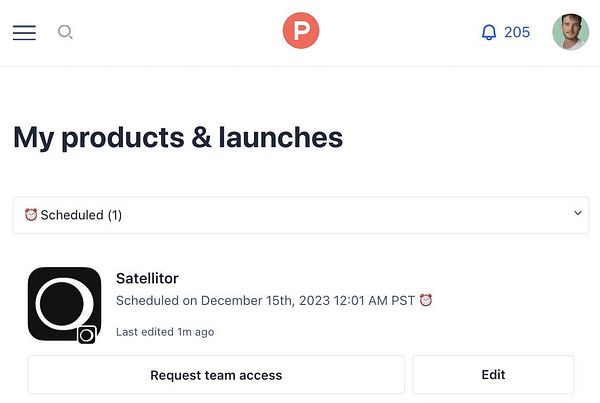Open the hamburger navigation menu
Image resolution: width=600 pixels, height=403 pixels.
click(x=24, y=32)
